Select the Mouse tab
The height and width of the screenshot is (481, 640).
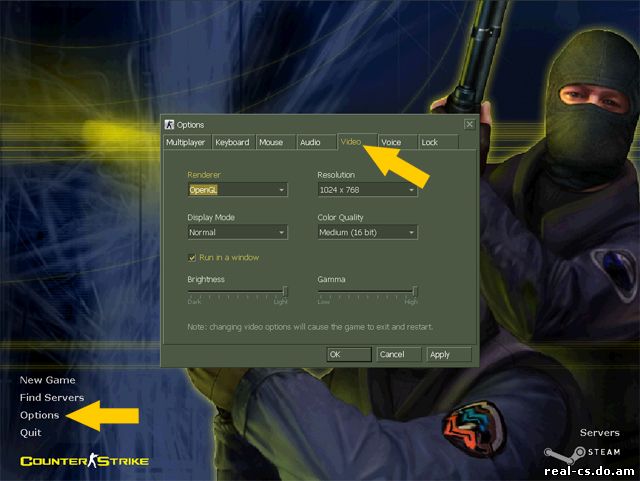coord(276,142)
